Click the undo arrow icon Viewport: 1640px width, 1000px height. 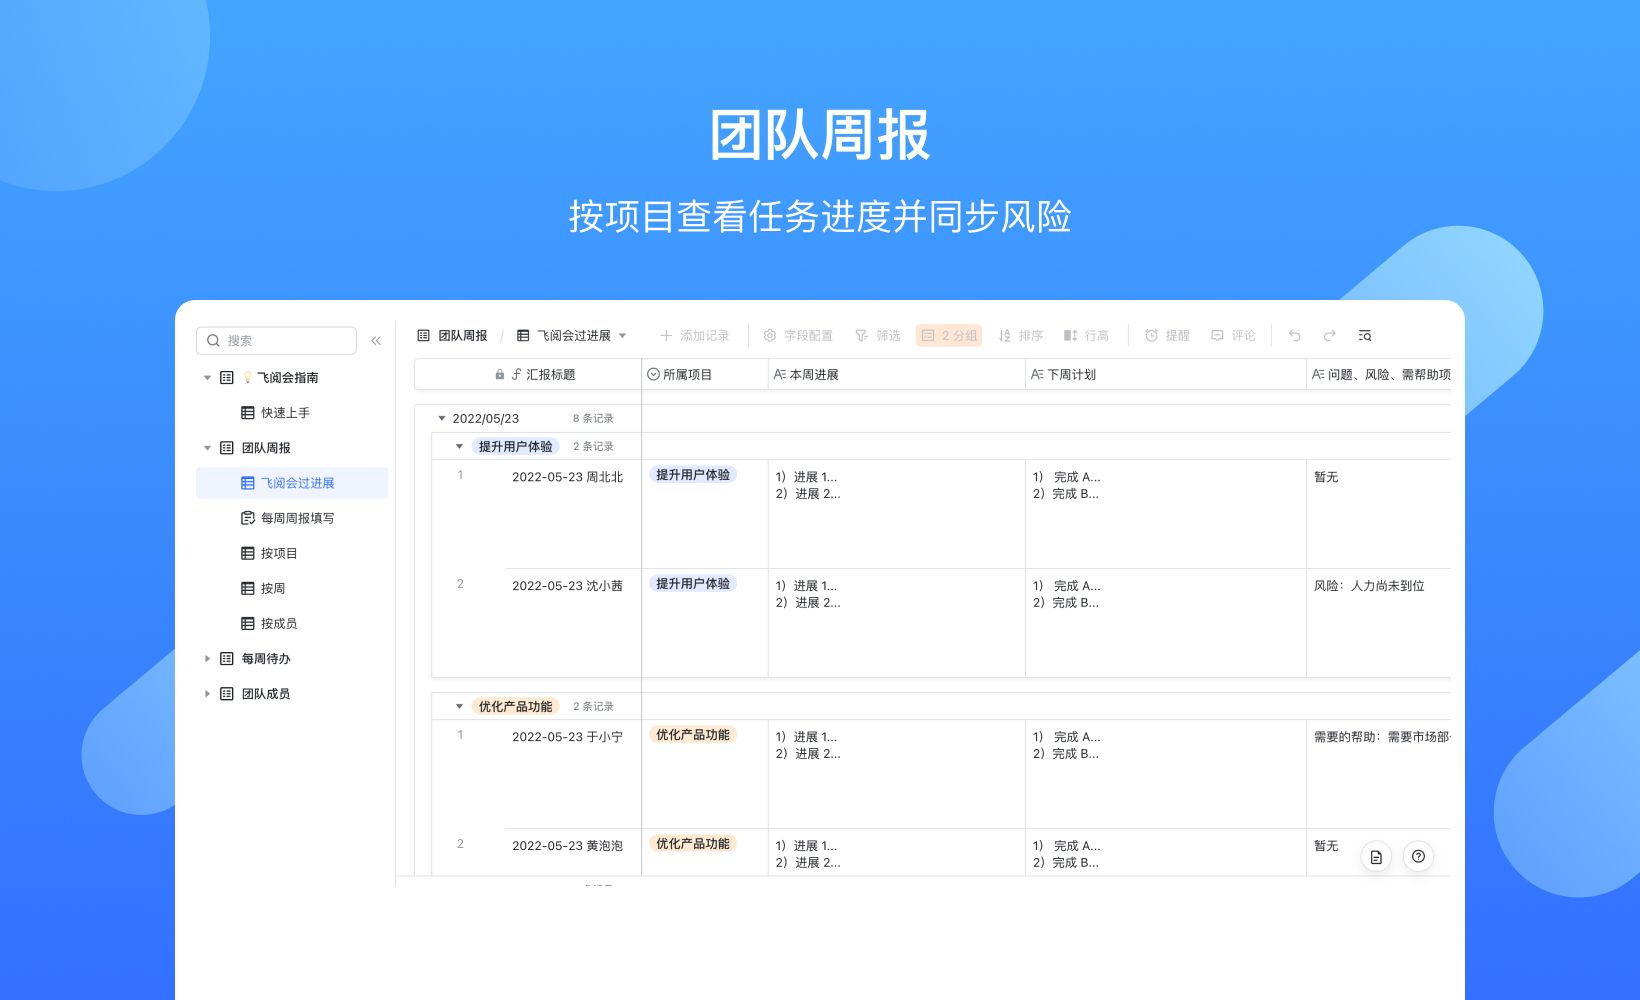1295,336
